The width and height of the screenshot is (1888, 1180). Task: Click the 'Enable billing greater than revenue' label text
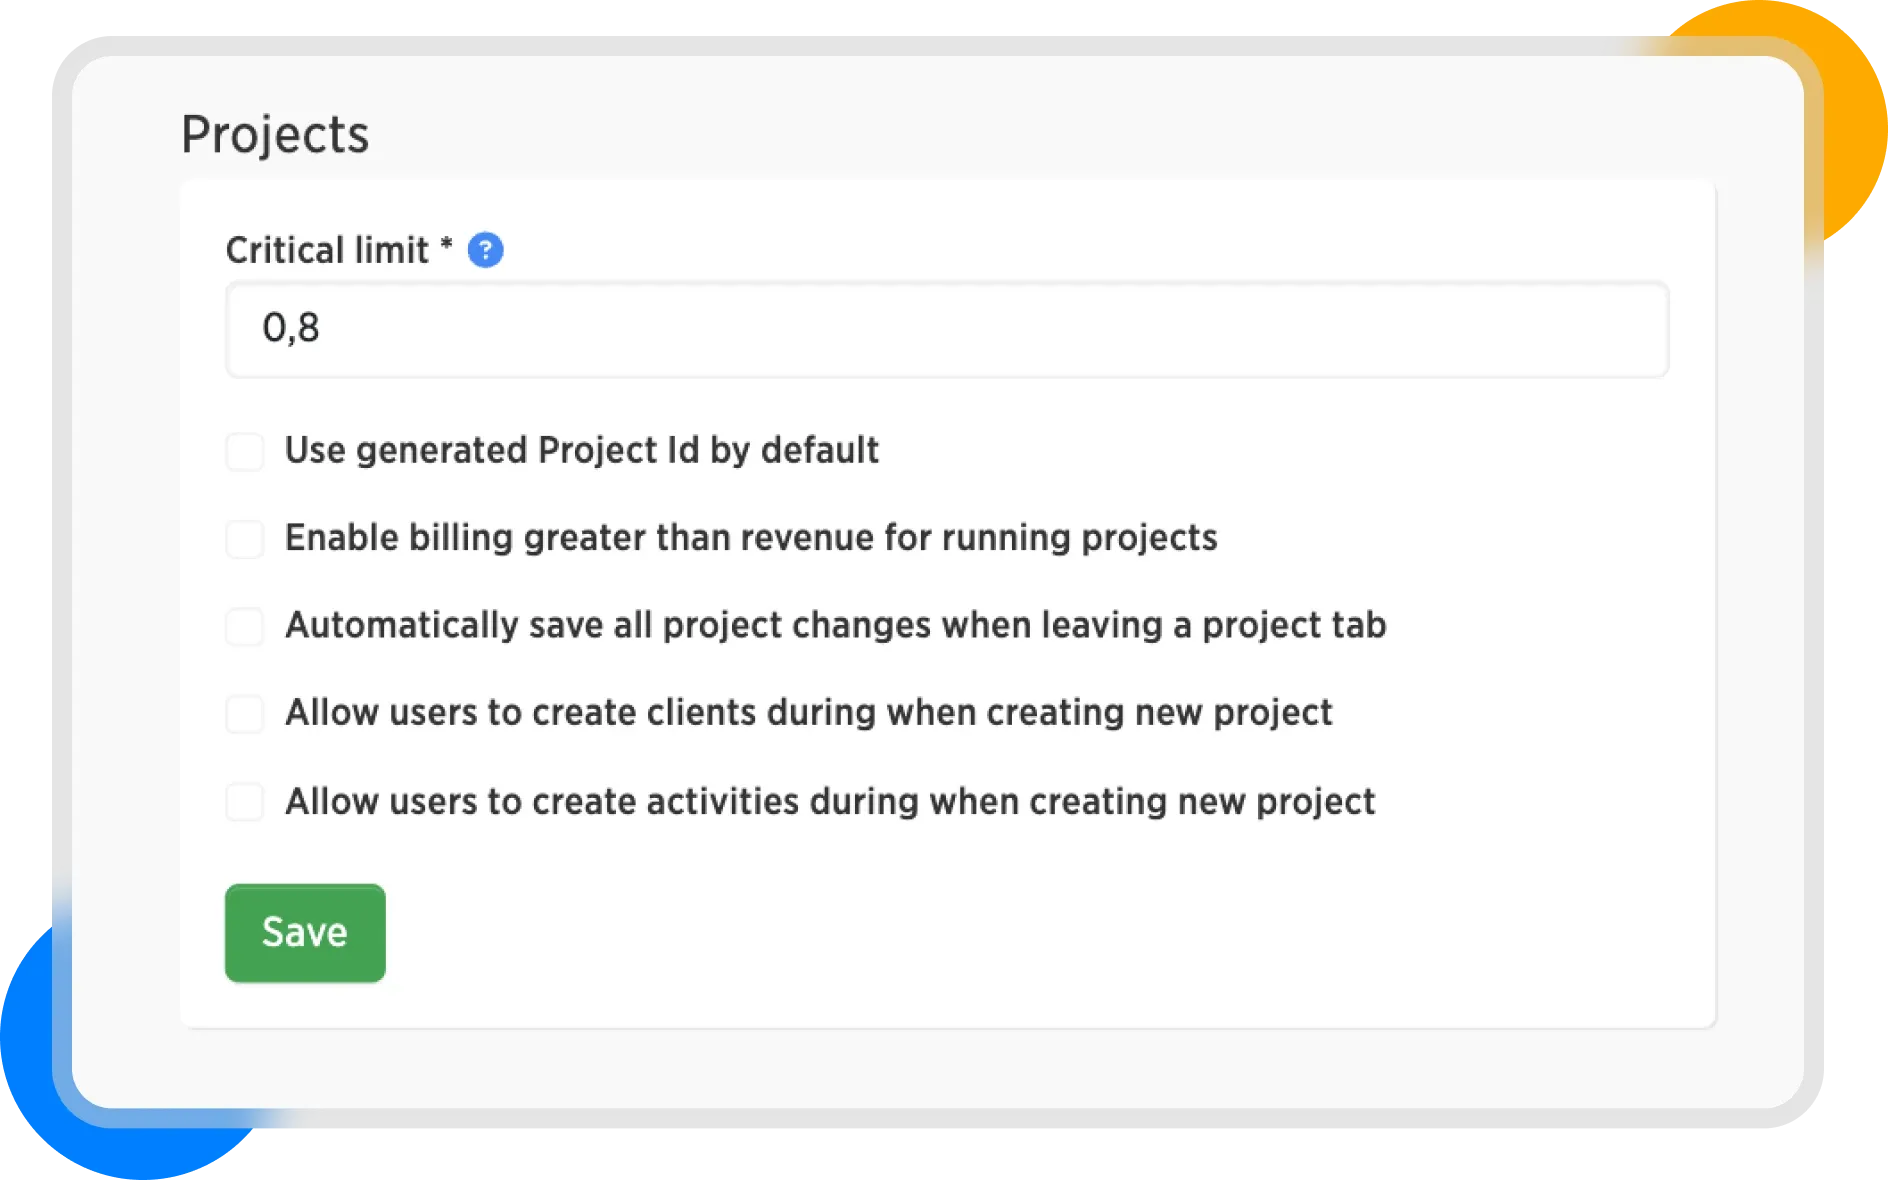click(x=750, y=538)
